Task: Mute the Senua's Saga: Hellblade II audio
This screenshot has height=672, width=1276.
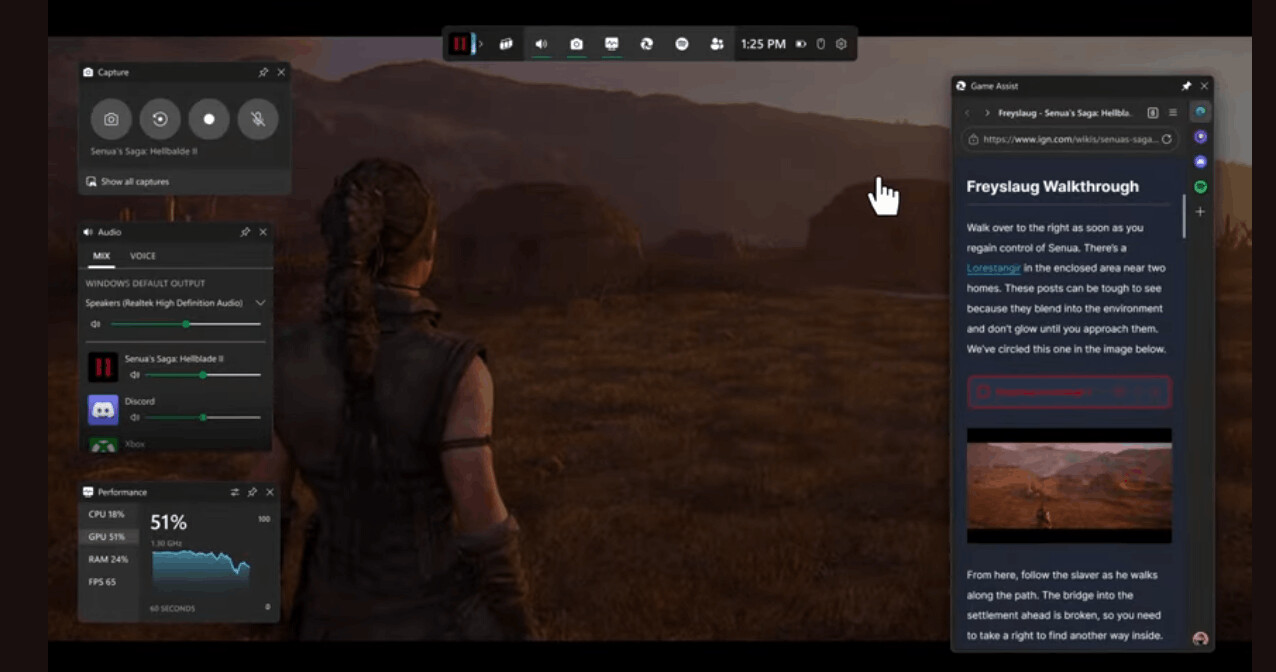Action: coord(134,375)
